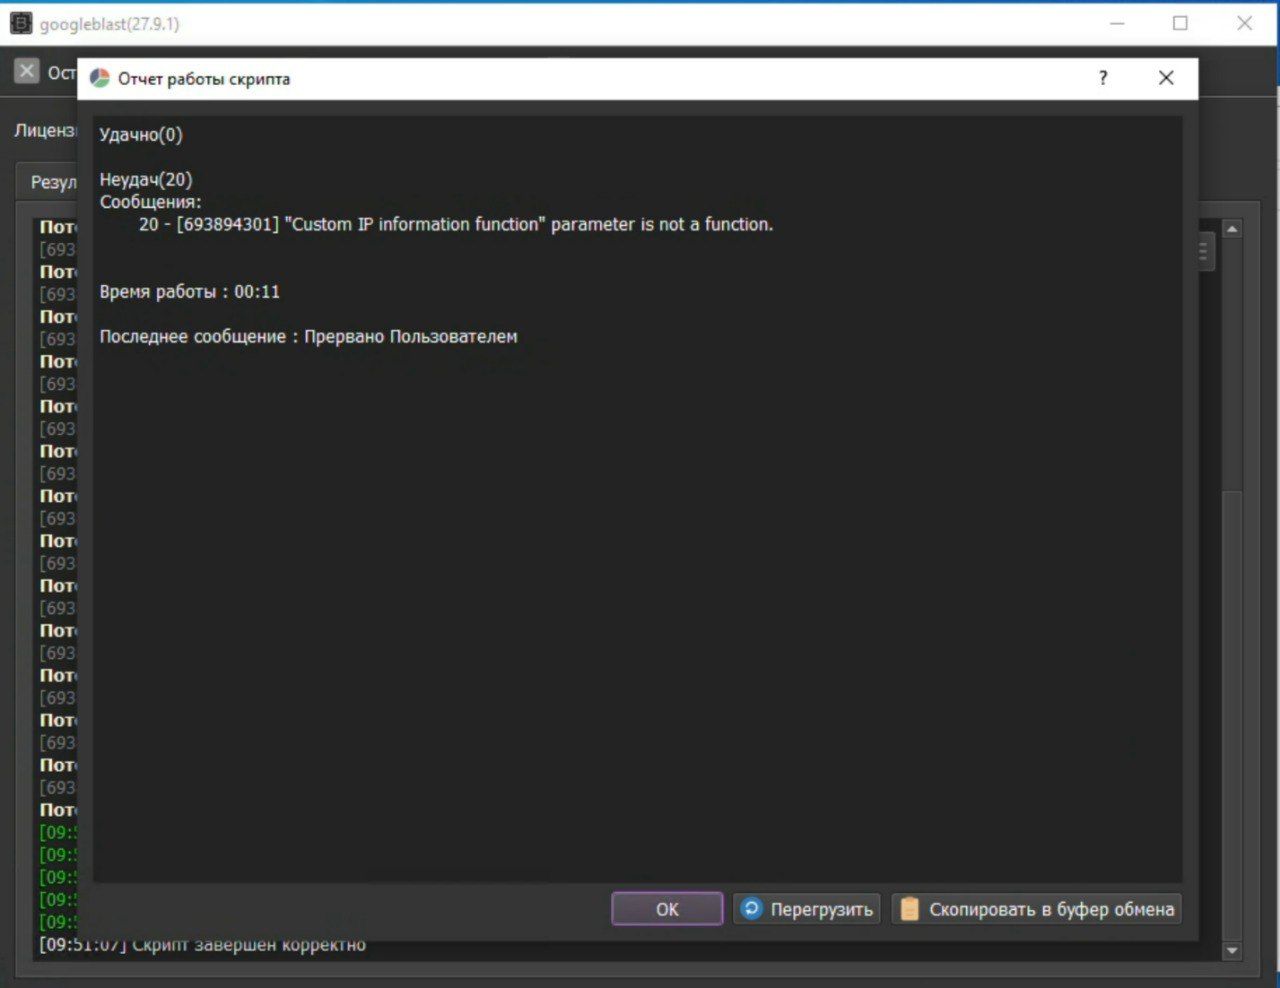Maximize the googleblast main window
Image resolution: width=1280 pixels, height=988 pixels.
(1181, 23)
